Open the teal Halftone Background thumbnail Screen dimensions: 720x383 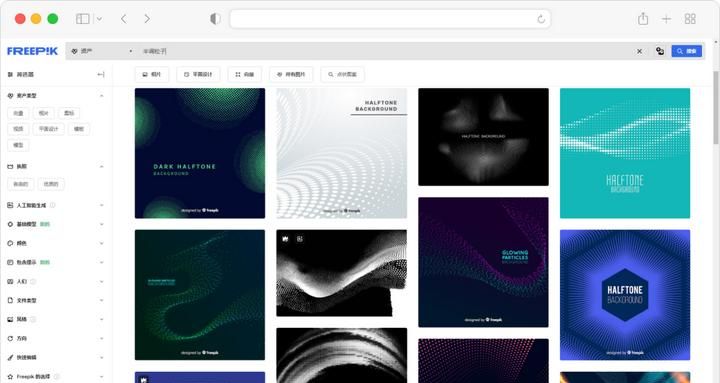[625, 153]
